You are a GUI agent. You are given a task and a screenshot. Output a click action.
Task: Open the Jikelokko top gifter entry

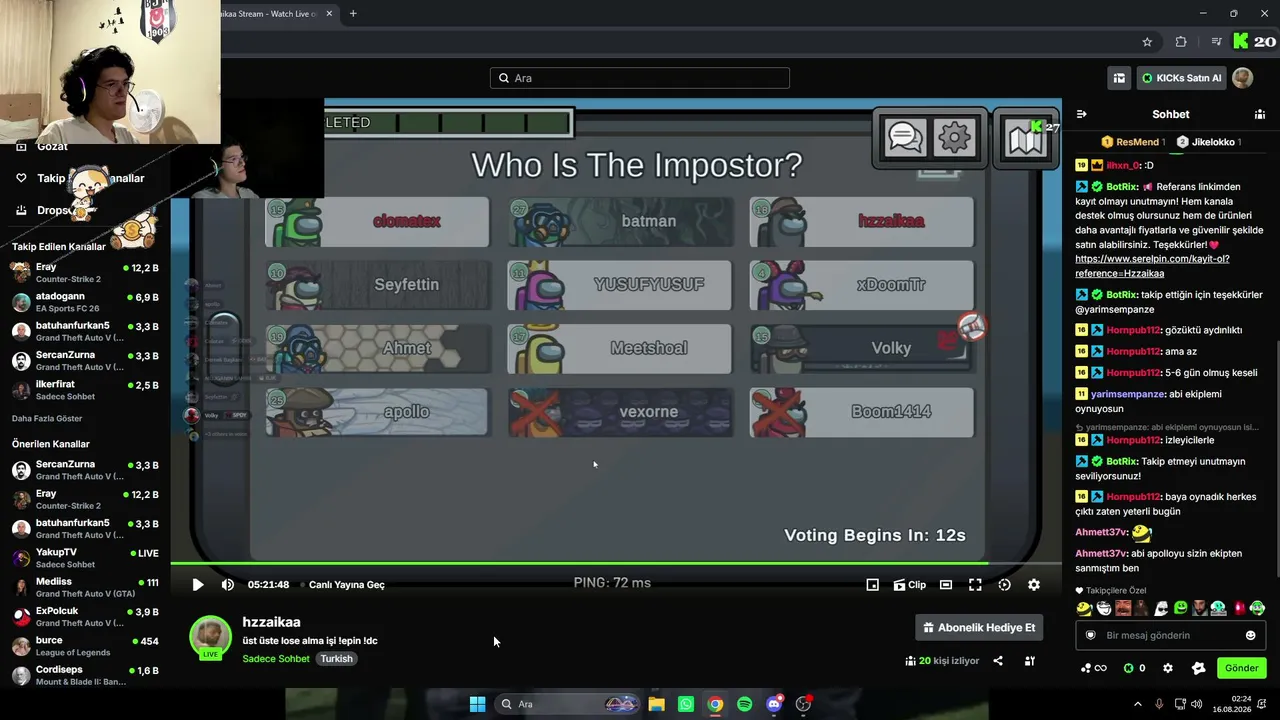[1209, 142]
